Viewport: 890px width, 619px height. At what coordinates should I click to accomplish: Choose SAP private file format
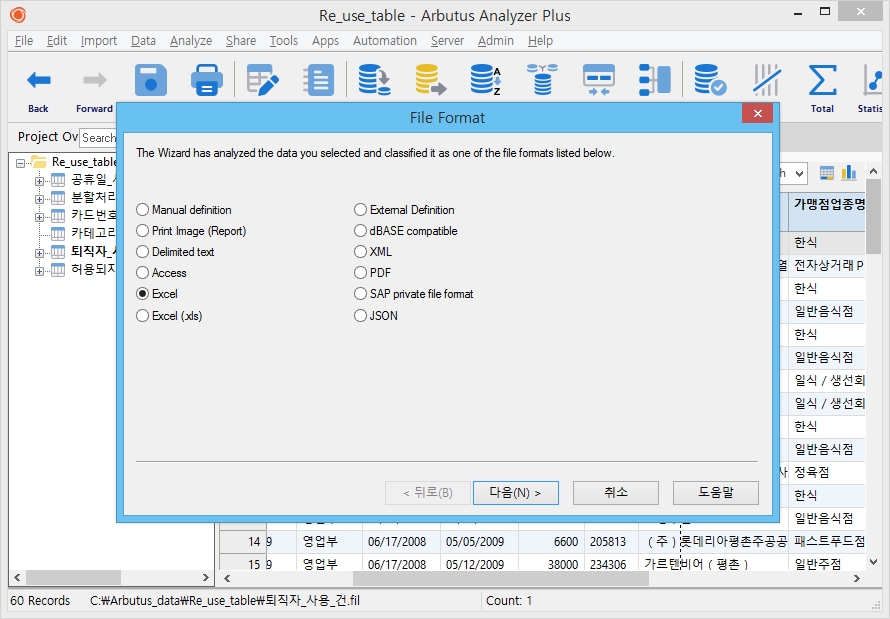[x=360, y=294]
